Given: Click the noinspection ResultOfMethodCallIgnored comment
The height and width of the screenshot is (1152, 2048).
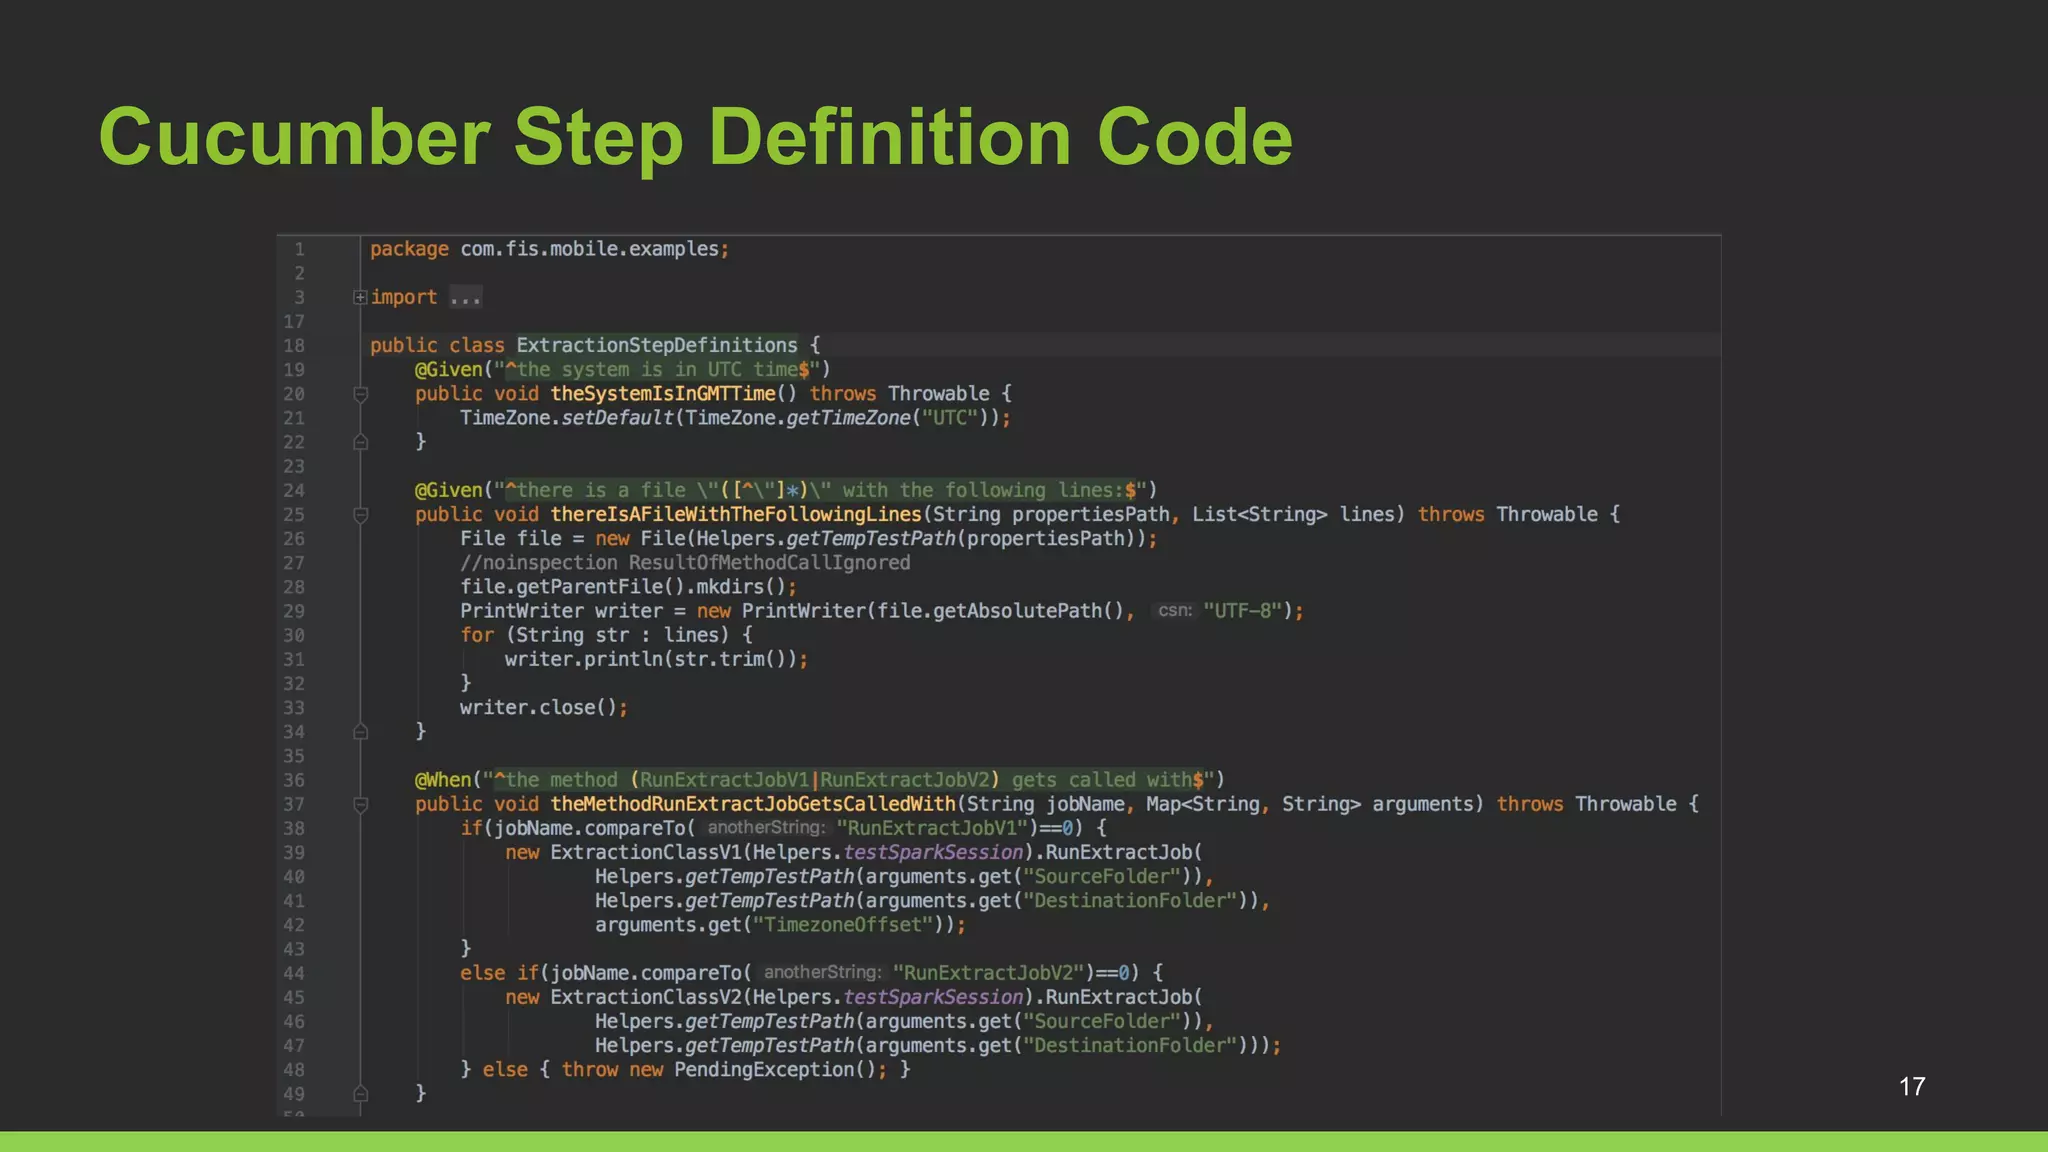Looking at the screenshot, I should click(685, 563).
